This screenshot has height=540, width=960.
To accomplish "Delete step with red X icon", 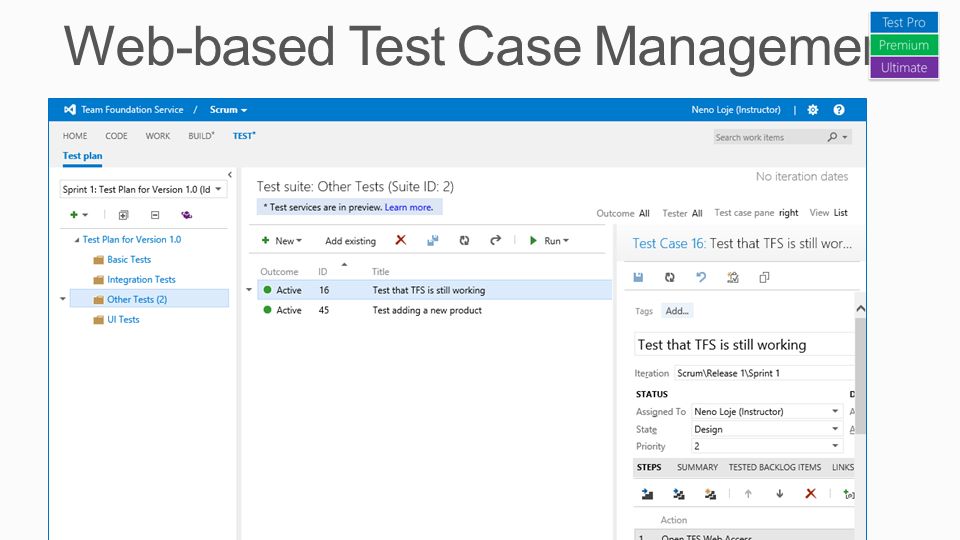I will tap(811, 493).
